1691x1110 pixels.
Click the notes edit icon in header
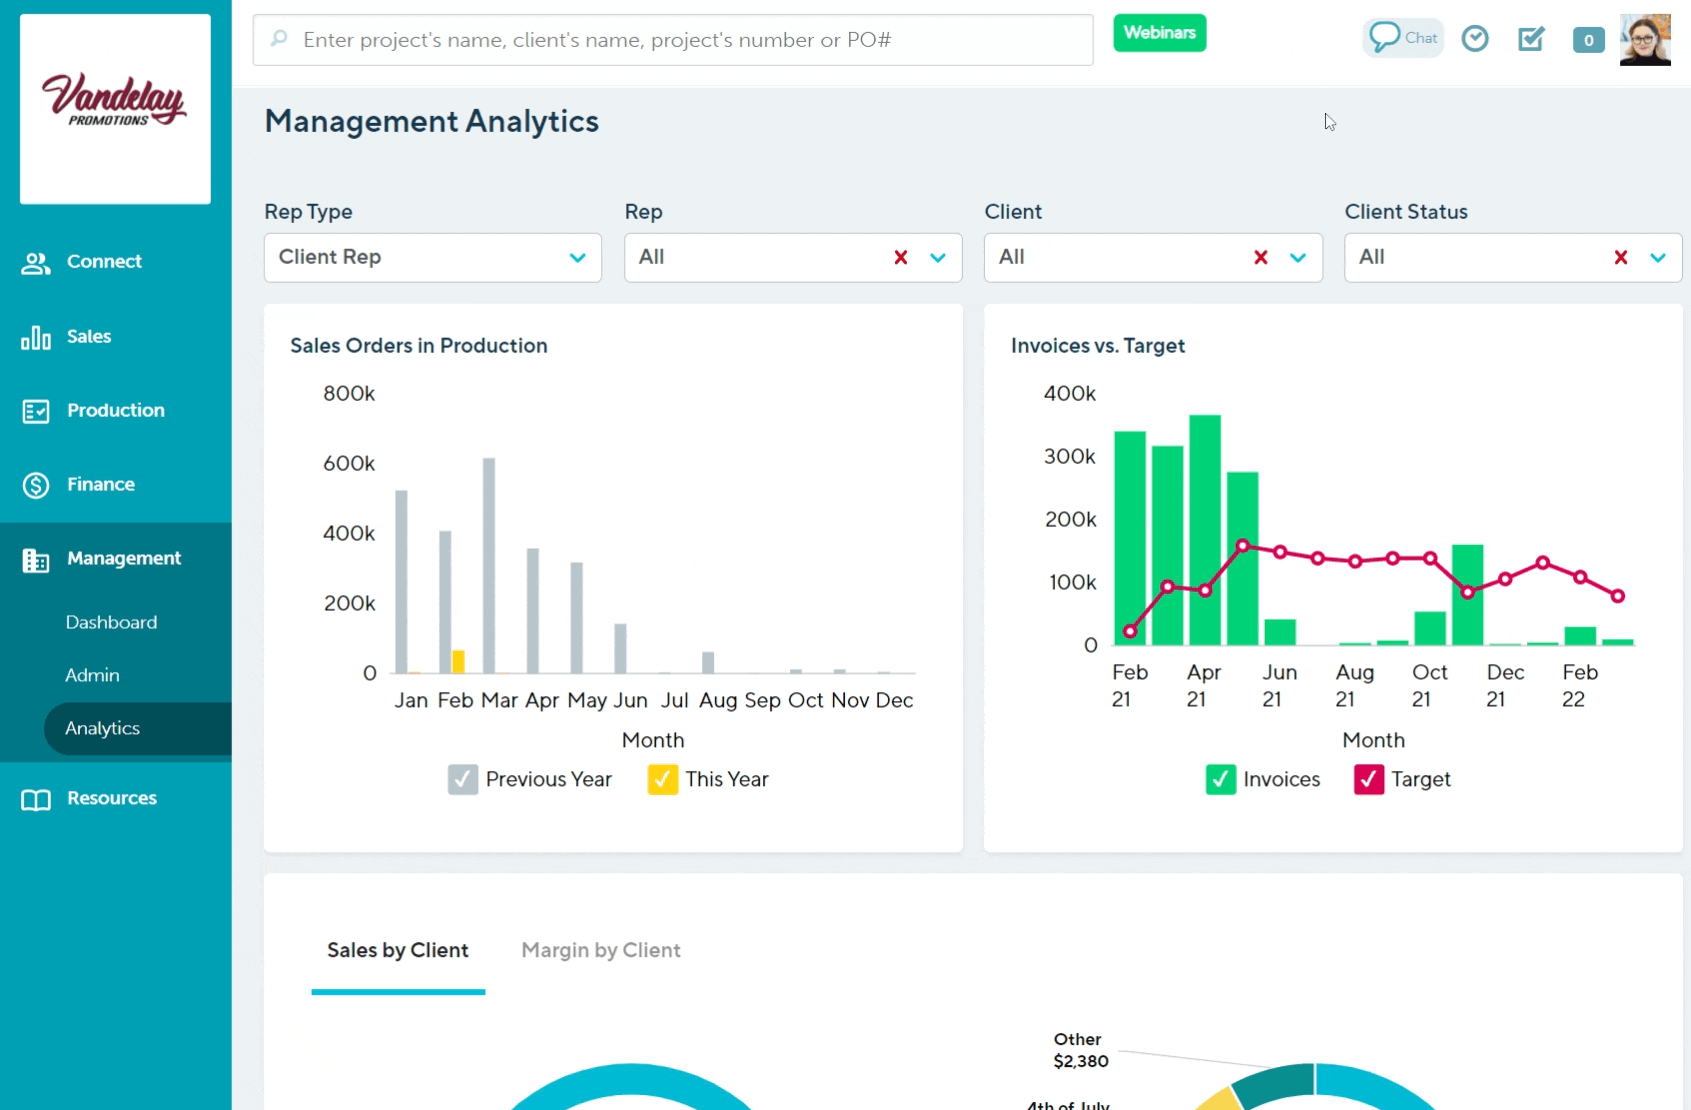pyautogui.click(x=1531, y=39)
